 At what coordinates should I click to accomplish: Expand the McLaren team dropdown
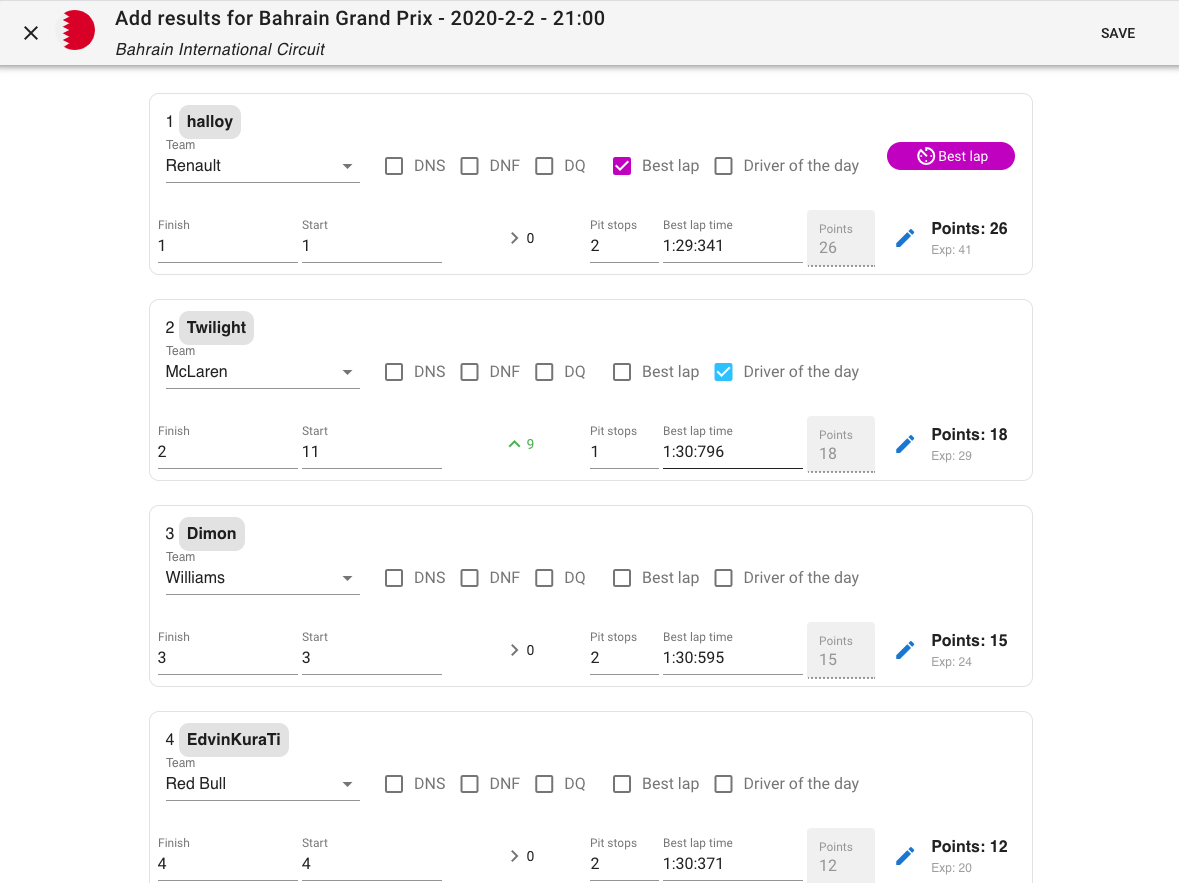(262, 372)
